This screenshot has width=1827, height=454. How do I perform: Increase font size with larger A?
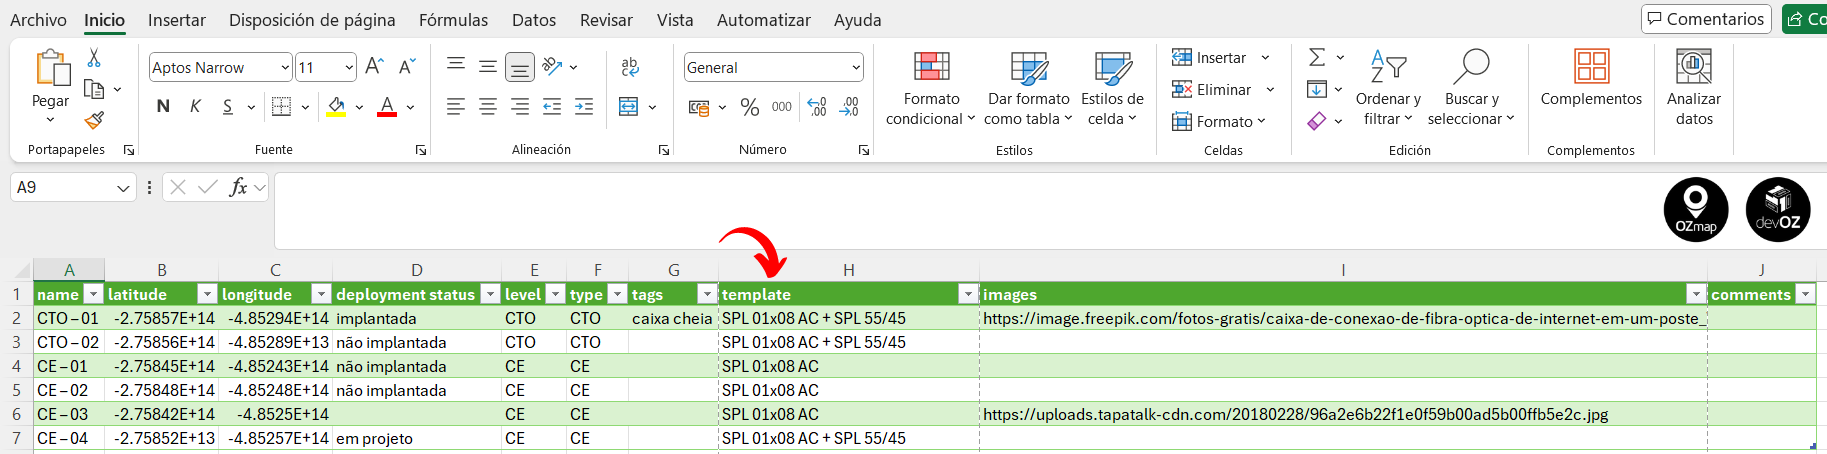(374, 67)
